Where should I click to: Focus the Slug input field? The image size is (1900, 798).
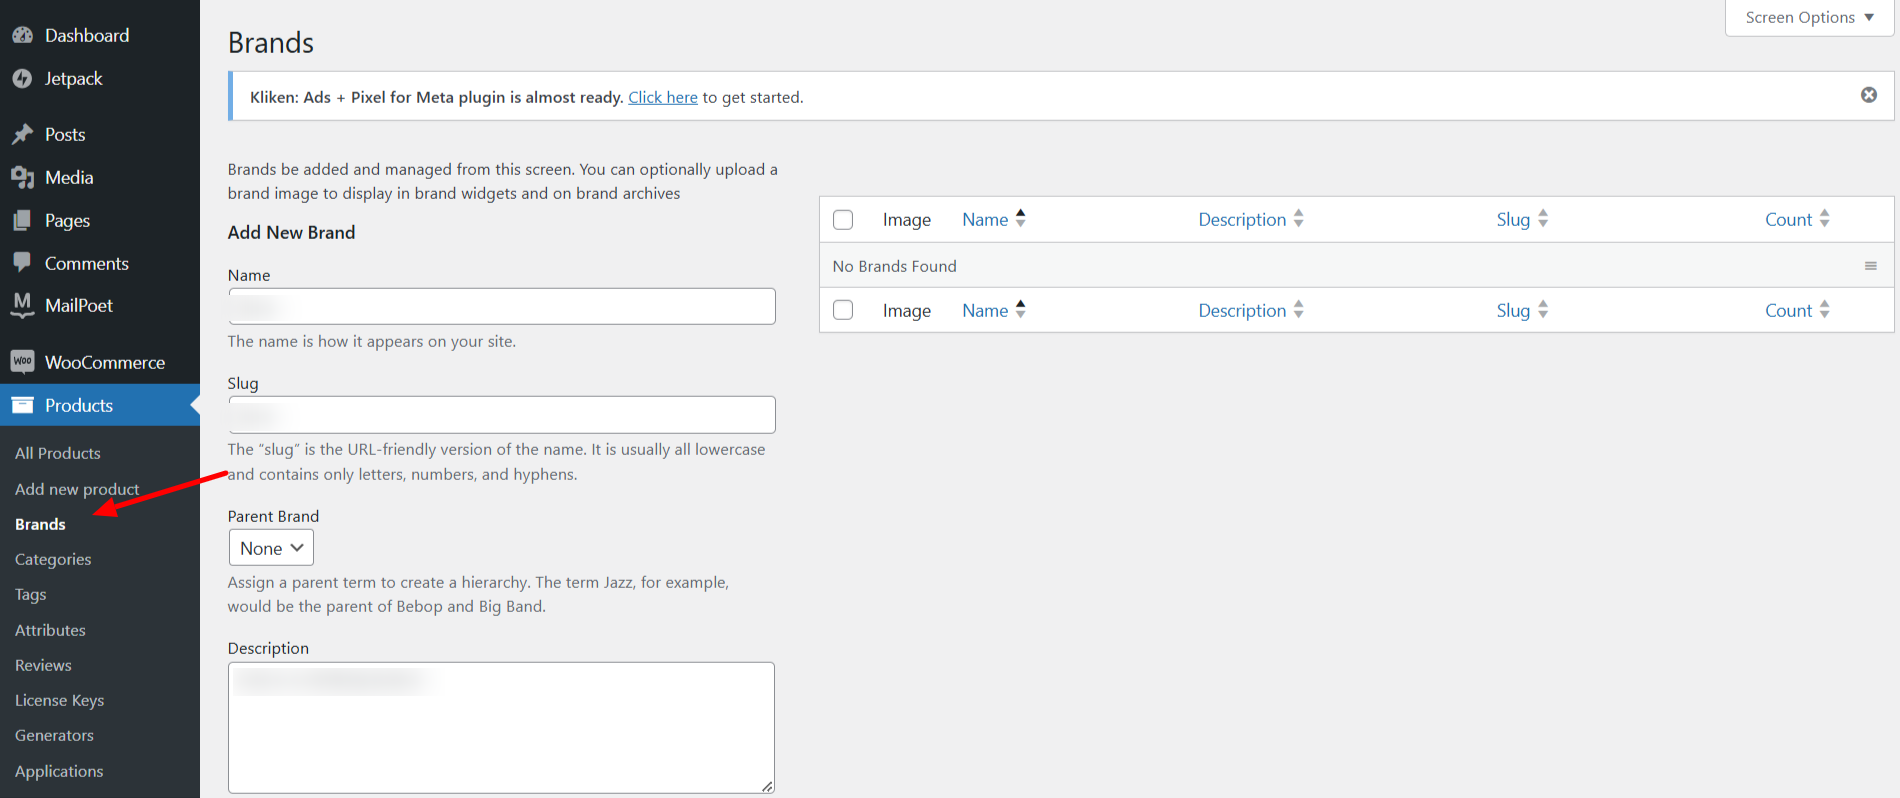(x=502, y=414)
